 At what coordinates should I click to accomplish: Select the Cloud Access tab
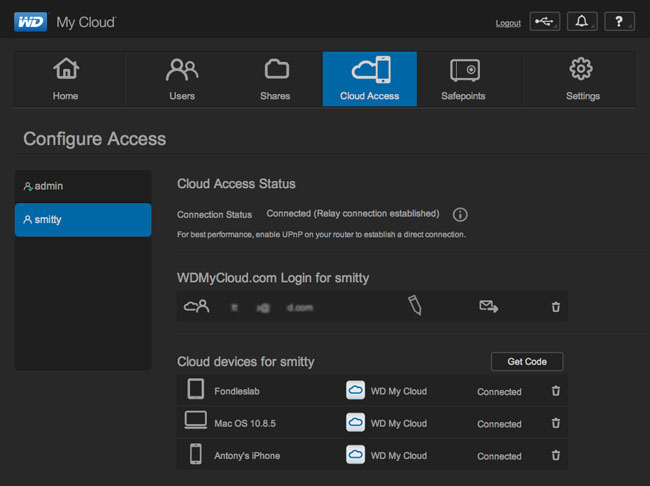370,79
